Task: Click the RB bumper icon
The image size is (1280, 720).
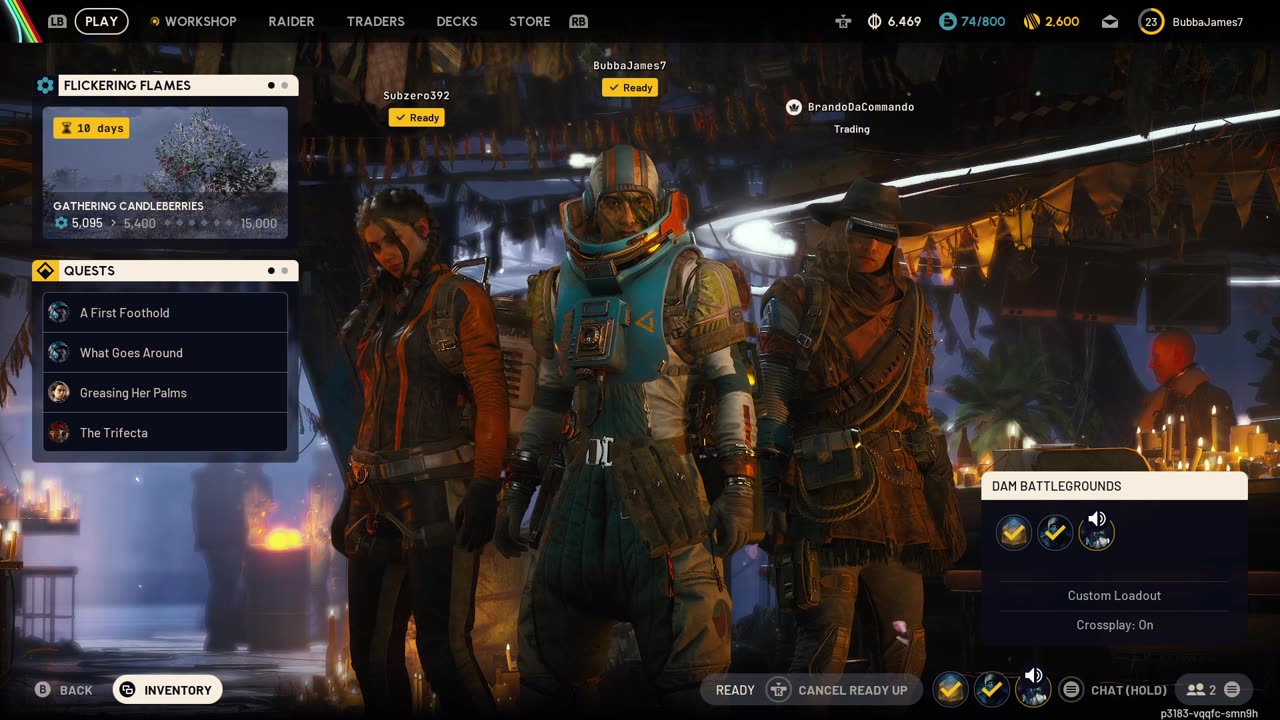Action: coord(578,21)
